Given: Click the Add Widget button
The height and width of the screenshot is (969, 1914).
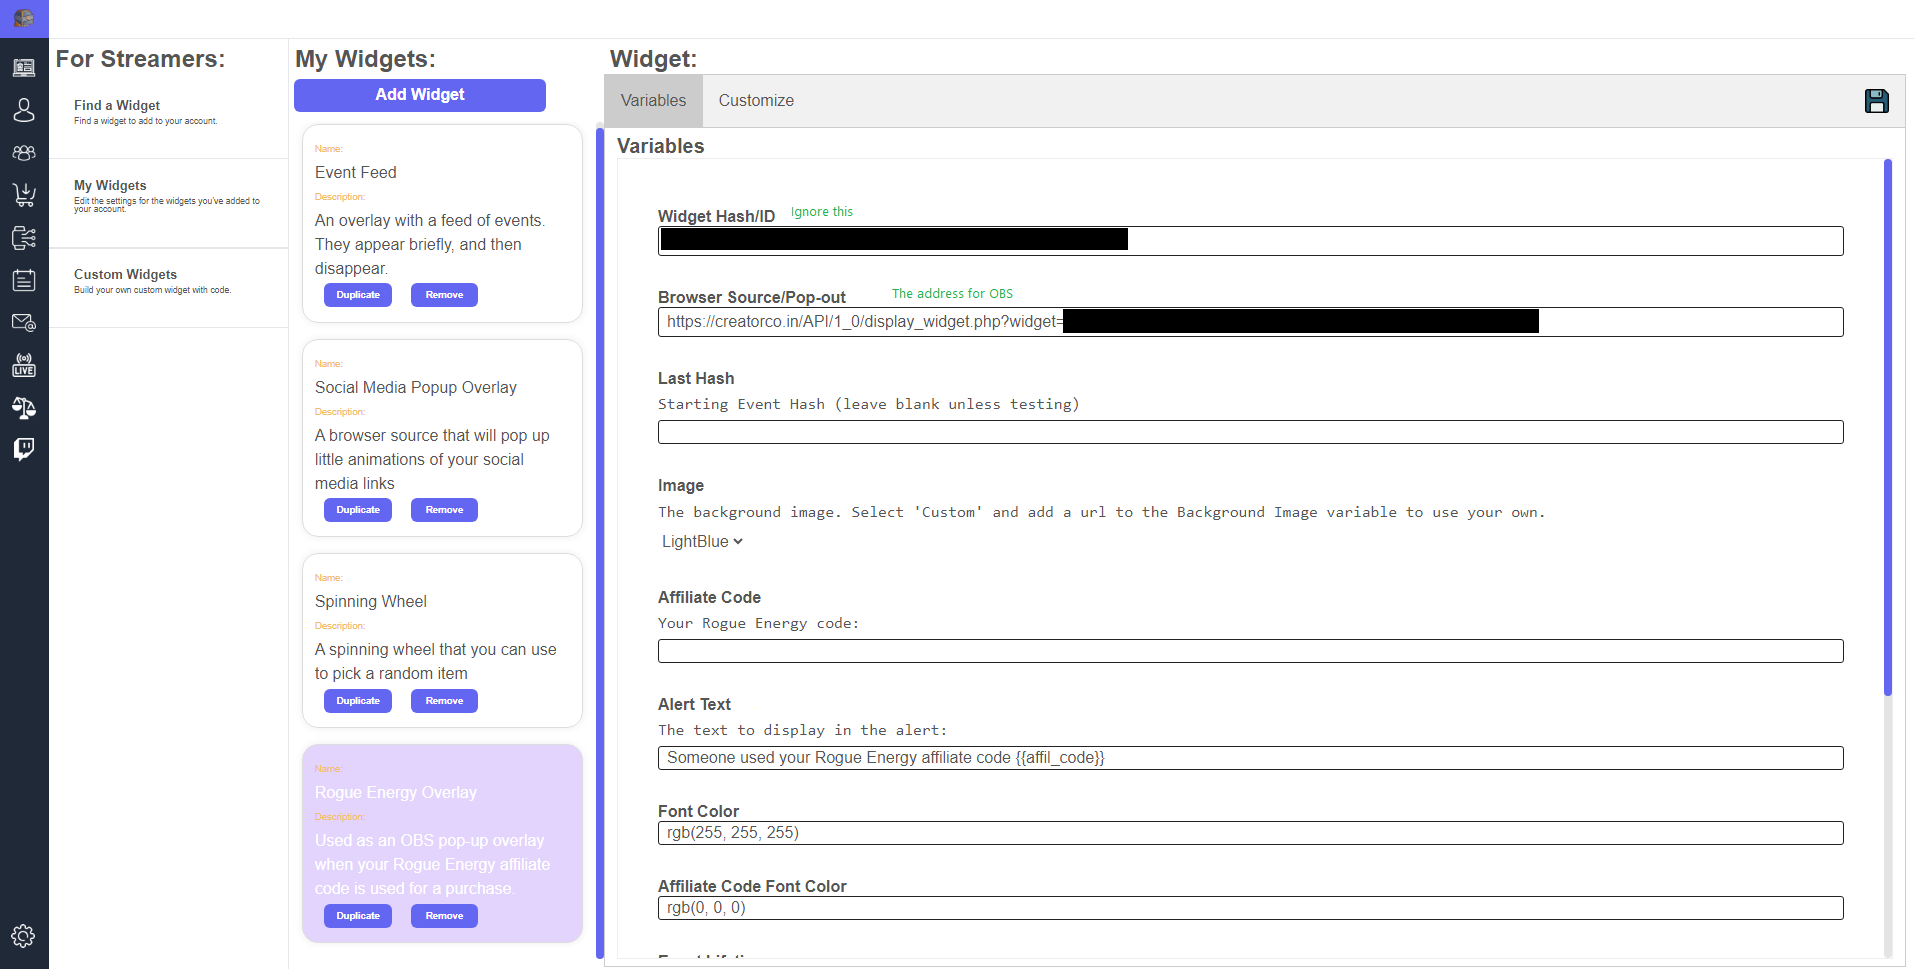Looking at the screenshot, I should pyautogui.click(x=420, y=95).
